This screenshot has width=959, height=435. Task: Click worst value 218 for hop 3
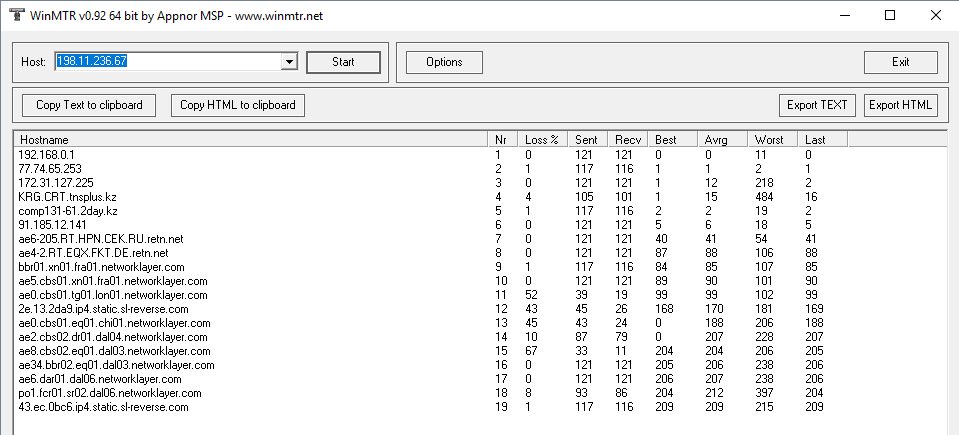pos(766,183)
